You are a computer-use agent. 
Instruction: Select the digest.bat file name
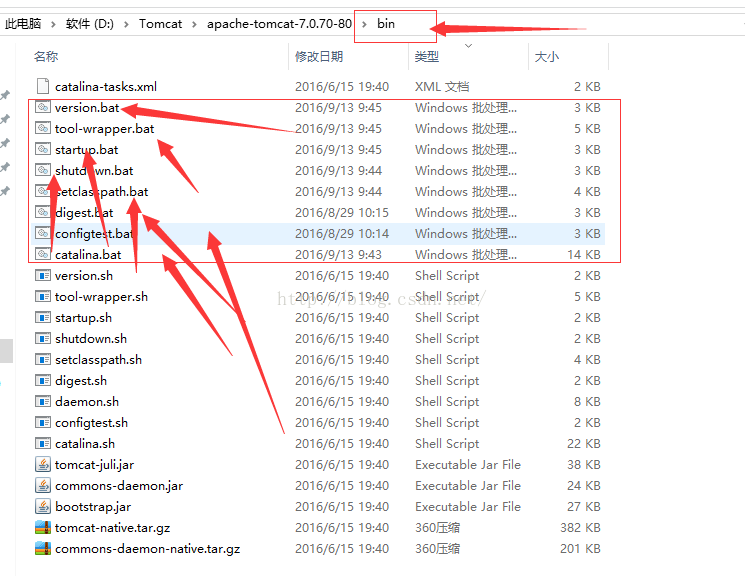(84, 212)
